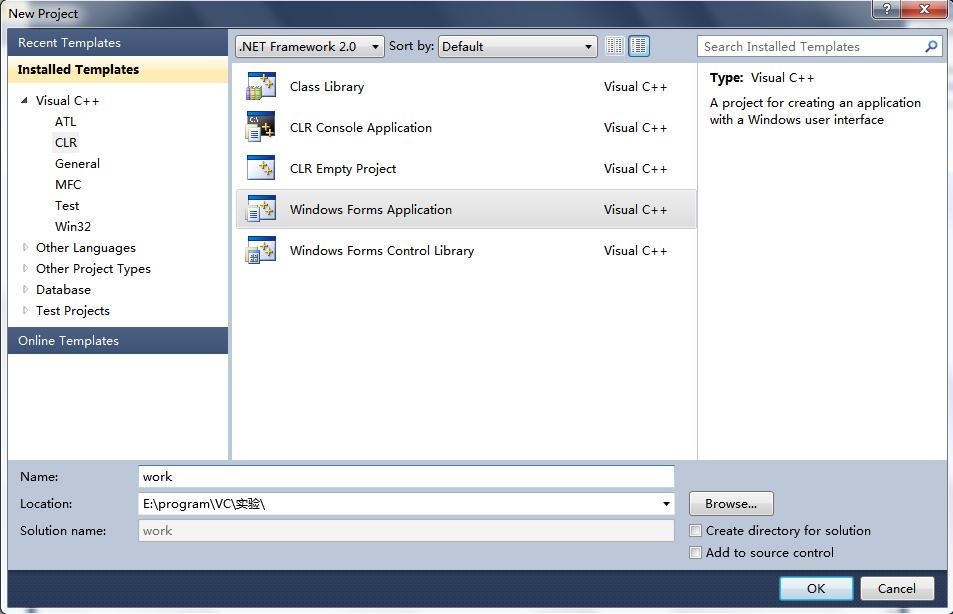Click the Windows Forms Application template icon
The image size is (953, 614).
pos(261,209)
